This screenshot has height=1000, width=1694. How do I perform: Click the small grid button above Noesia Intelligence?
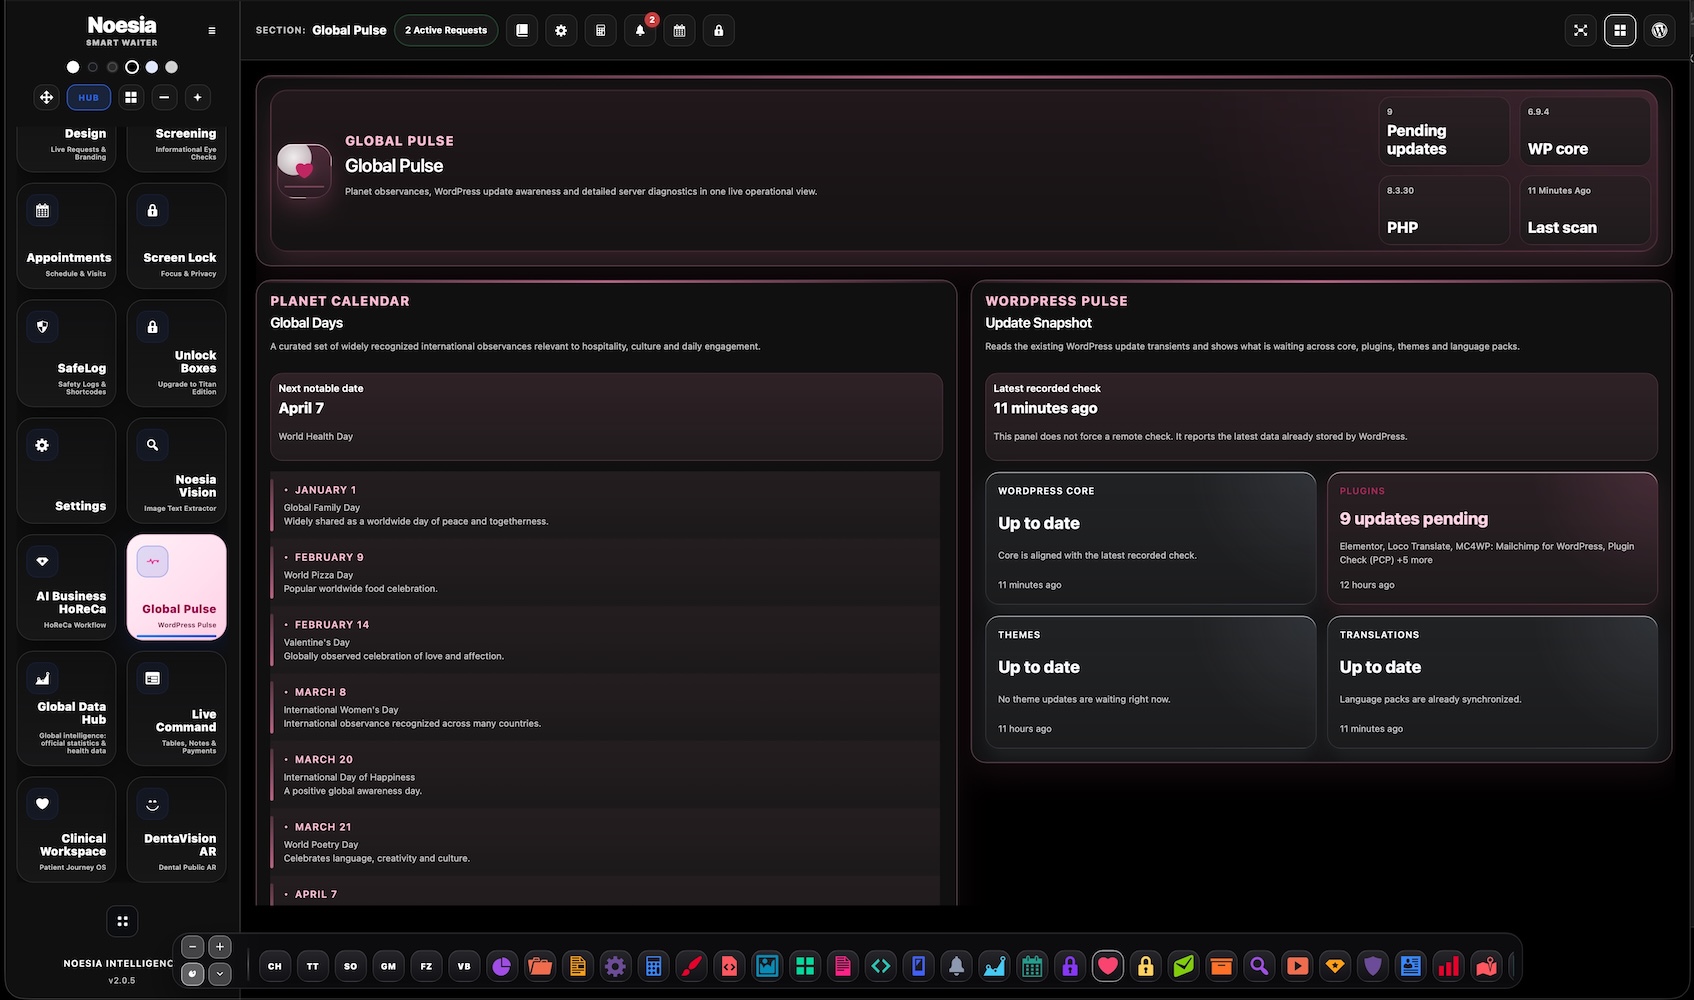tap(122, 921)
